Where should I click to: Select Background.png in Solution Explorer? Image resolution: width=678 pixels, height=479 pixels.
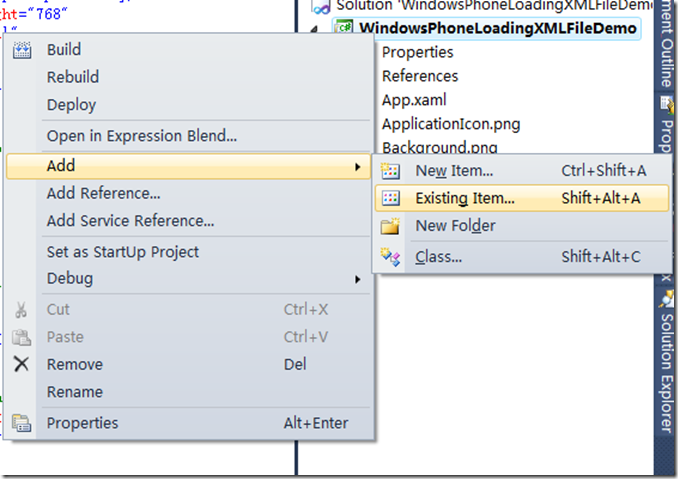(440, 147)
